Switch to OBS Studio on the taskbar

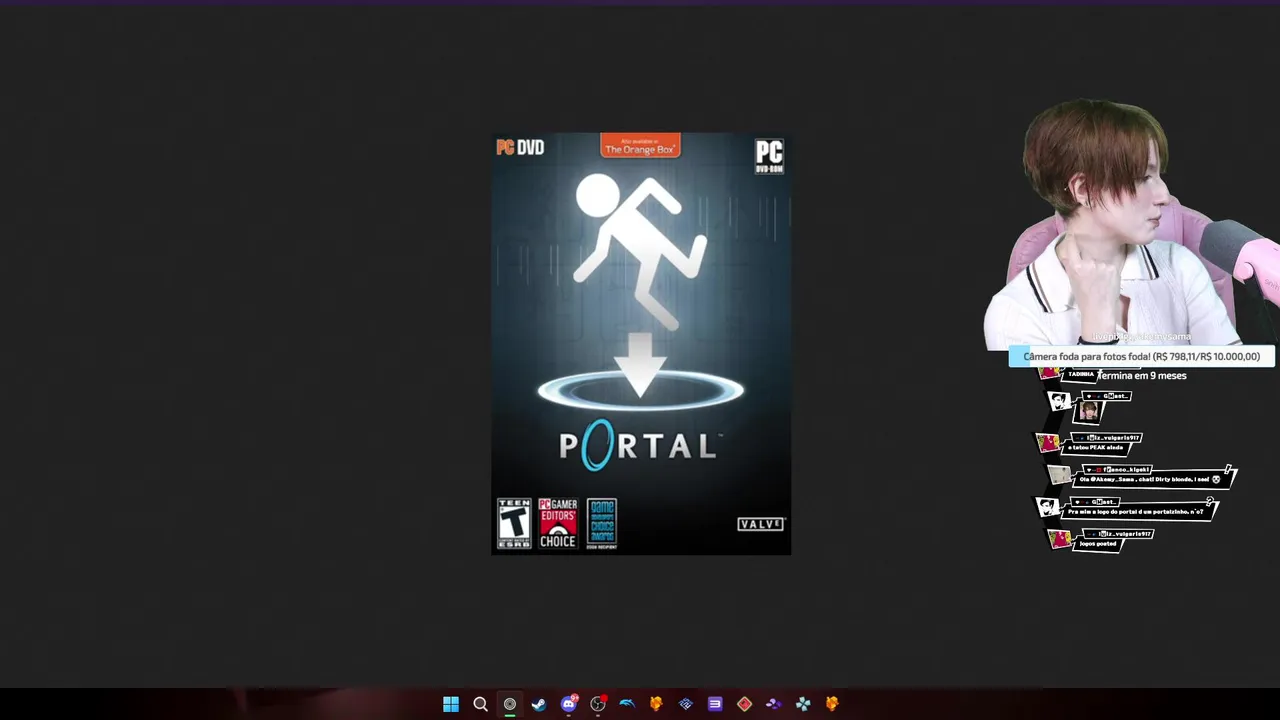[598, 704]
